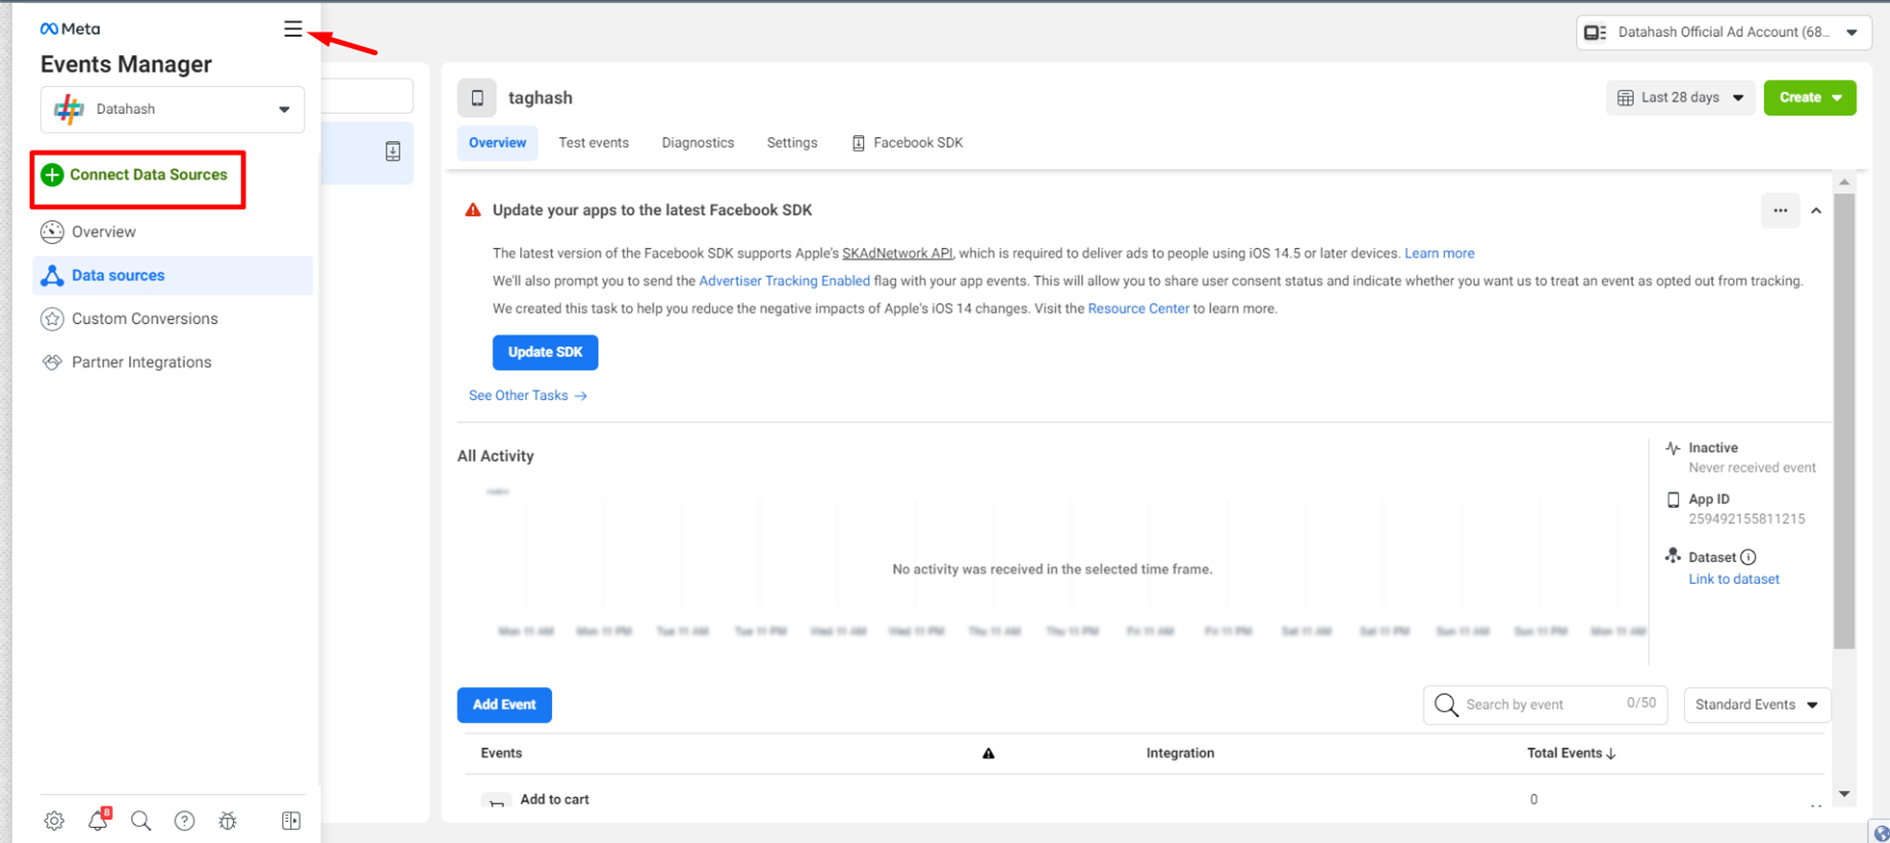Toggle the sidebar panel layout icon
The width and height of the screenshot is (1890, 843).
291,821
